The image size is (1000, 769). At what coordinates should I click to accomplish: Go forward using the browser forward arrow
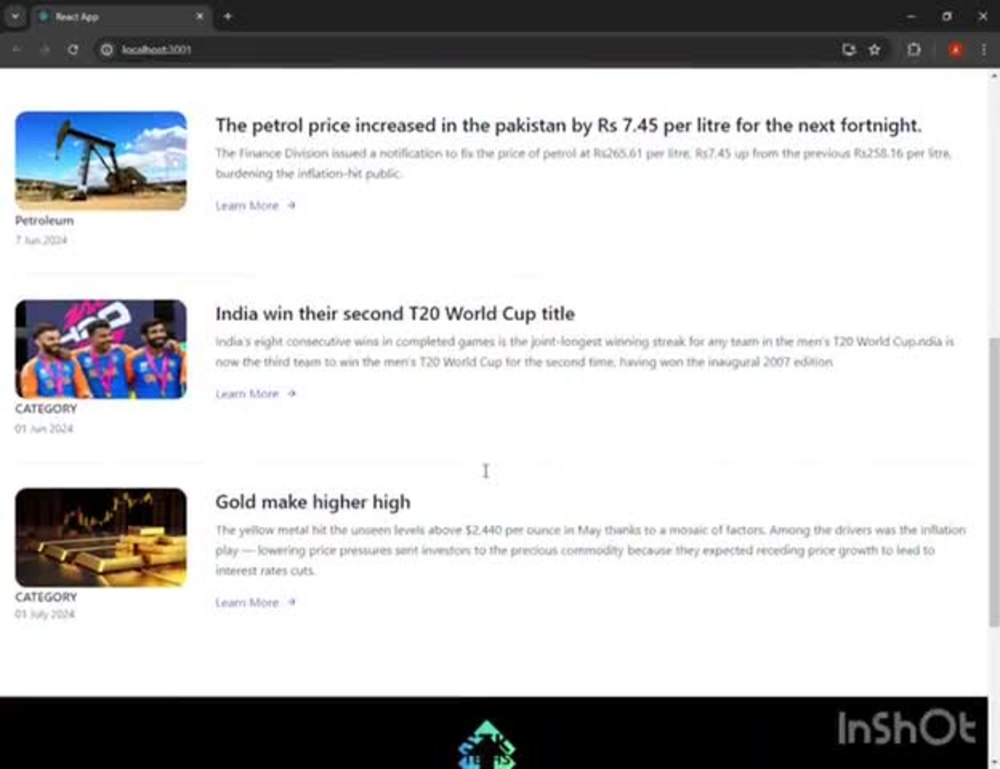tap(45, 49)
